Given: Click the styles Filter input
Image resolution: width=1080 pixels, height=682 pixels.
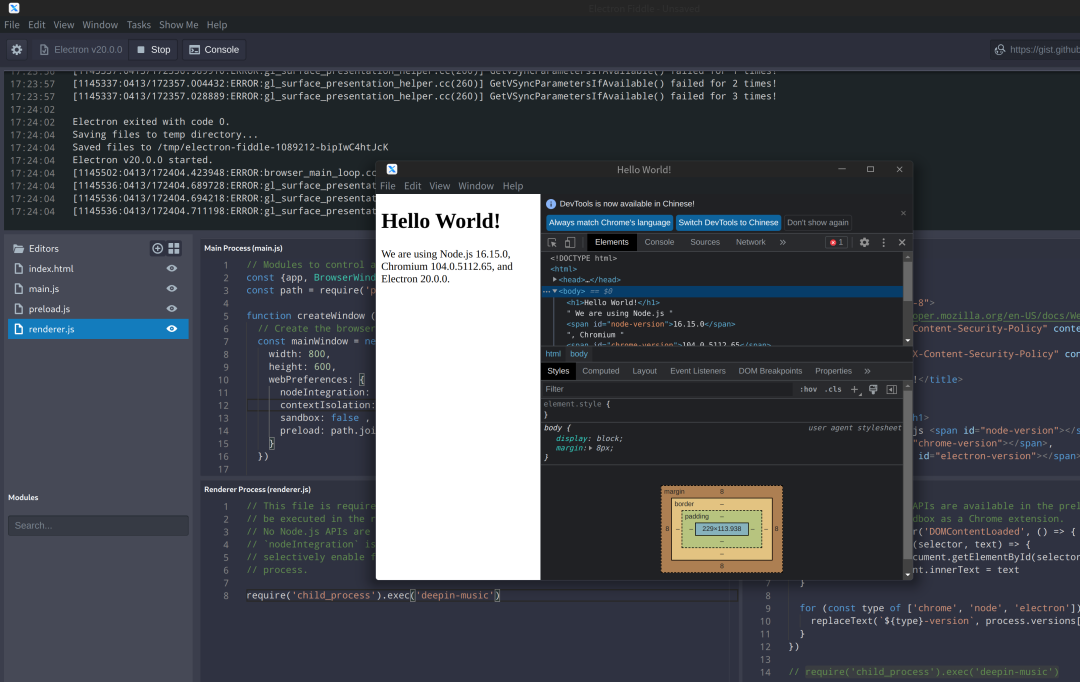Looking at the screenshot, I should 668,389.
